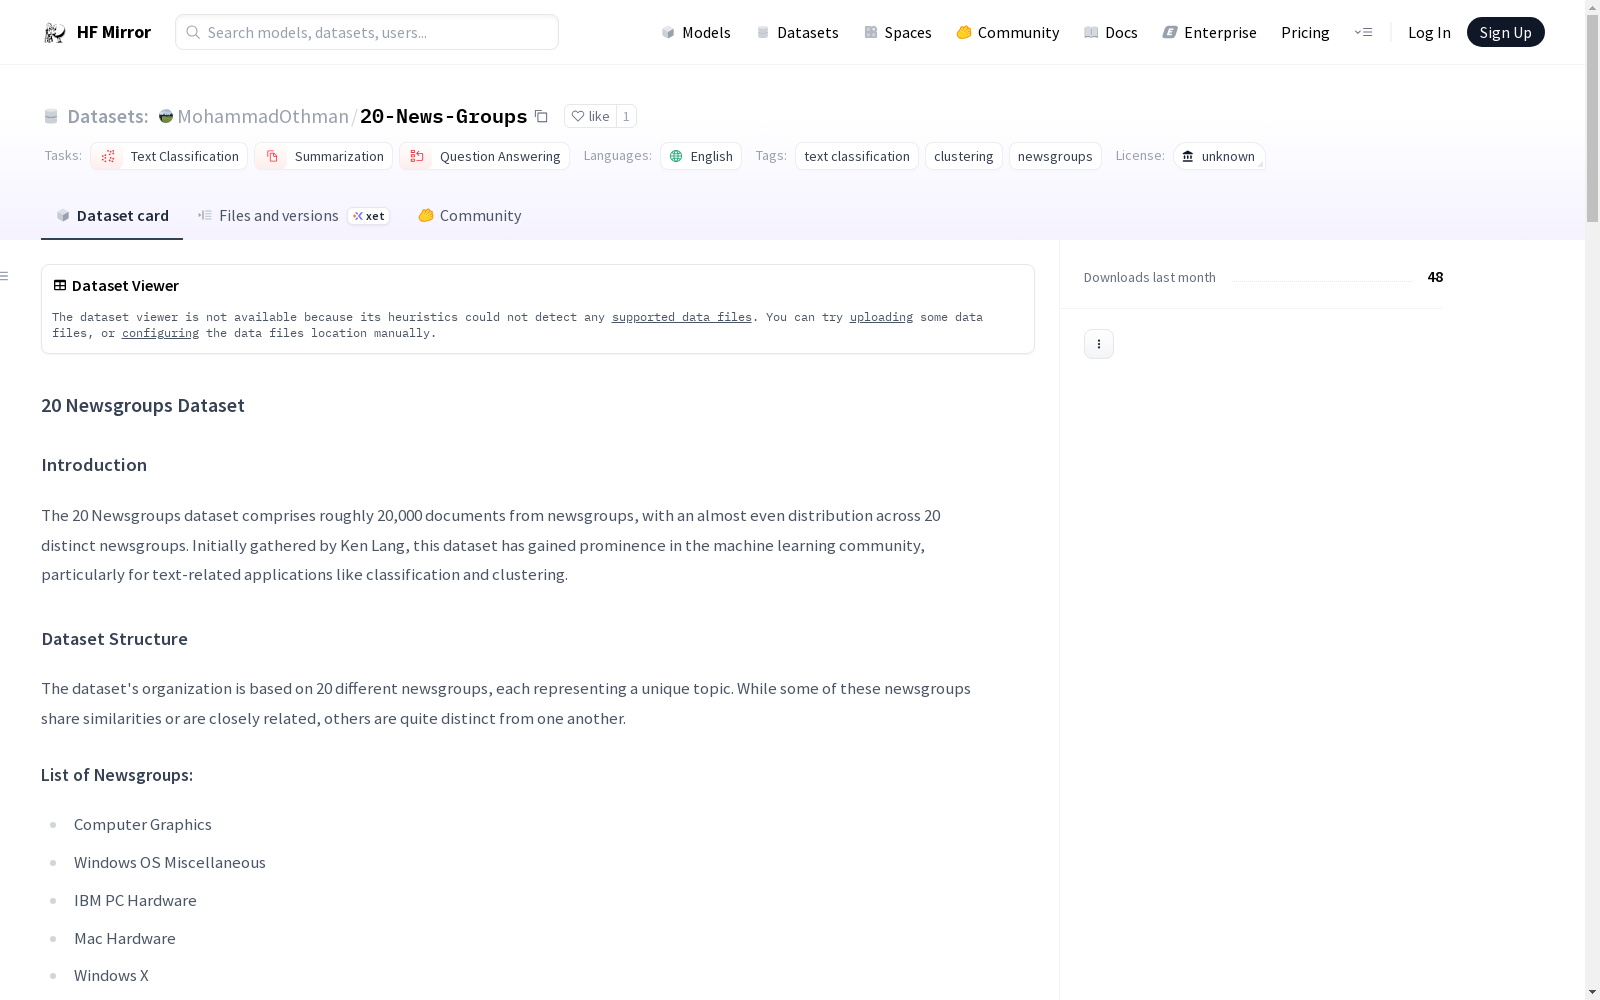Click the 20 Newsgroups Dataset heading
The image size is (1600, 1000).
[143, 405]
